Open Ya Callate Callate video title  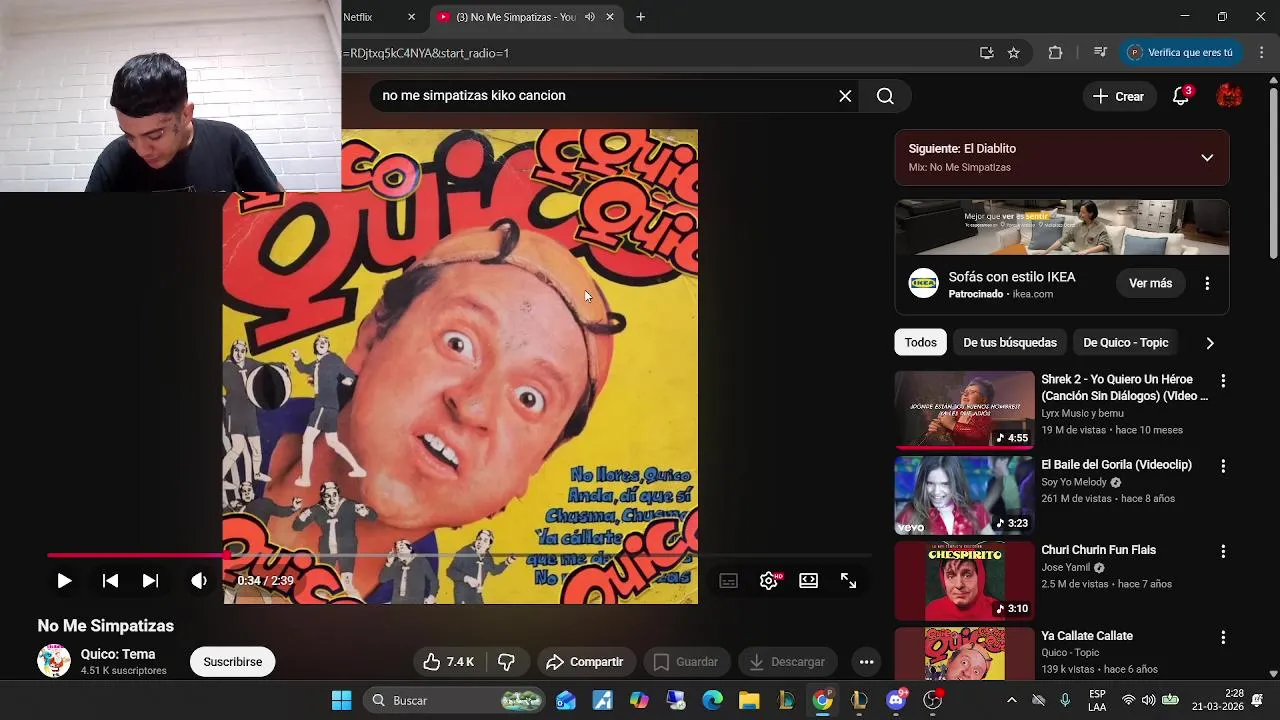point(1087,636)
